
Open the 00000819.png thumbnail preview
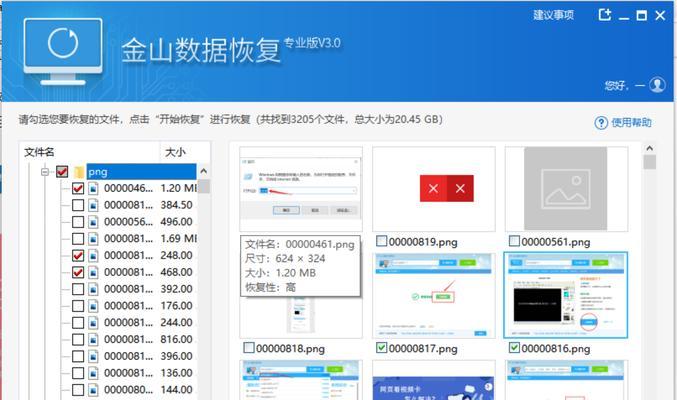coord(434,189)
